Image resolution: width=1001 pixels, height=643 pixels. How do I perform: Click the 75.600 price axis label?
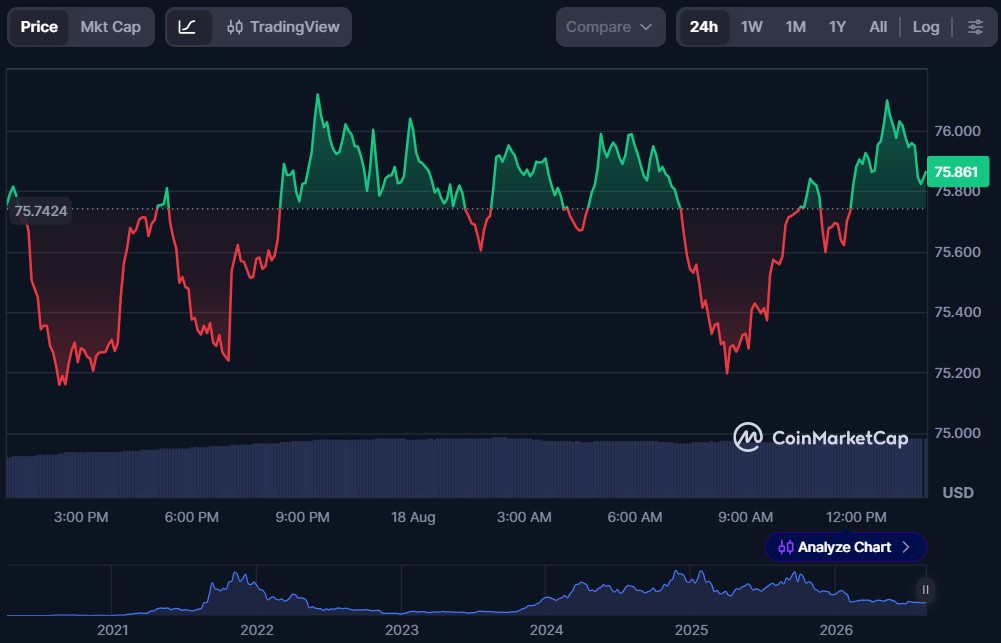[957, 252]
